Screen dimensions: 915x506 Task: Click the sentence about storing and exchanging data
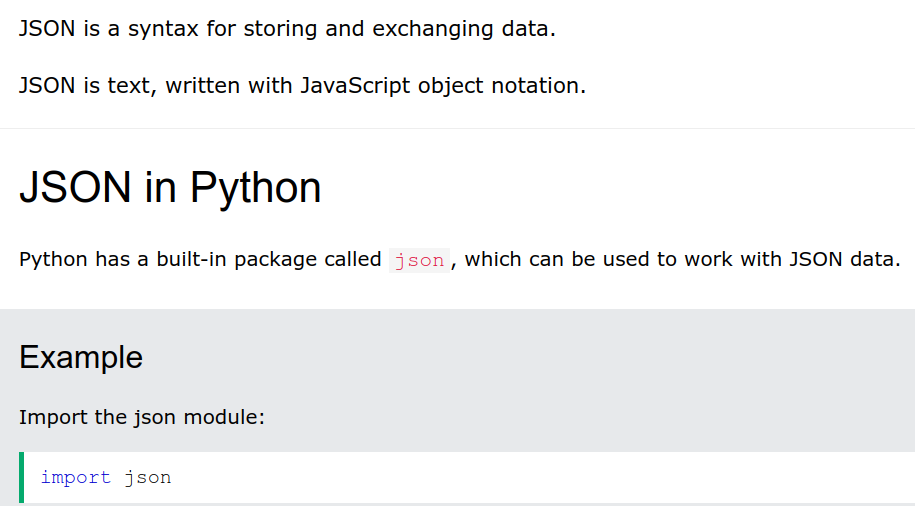click(x=287, y=28)
